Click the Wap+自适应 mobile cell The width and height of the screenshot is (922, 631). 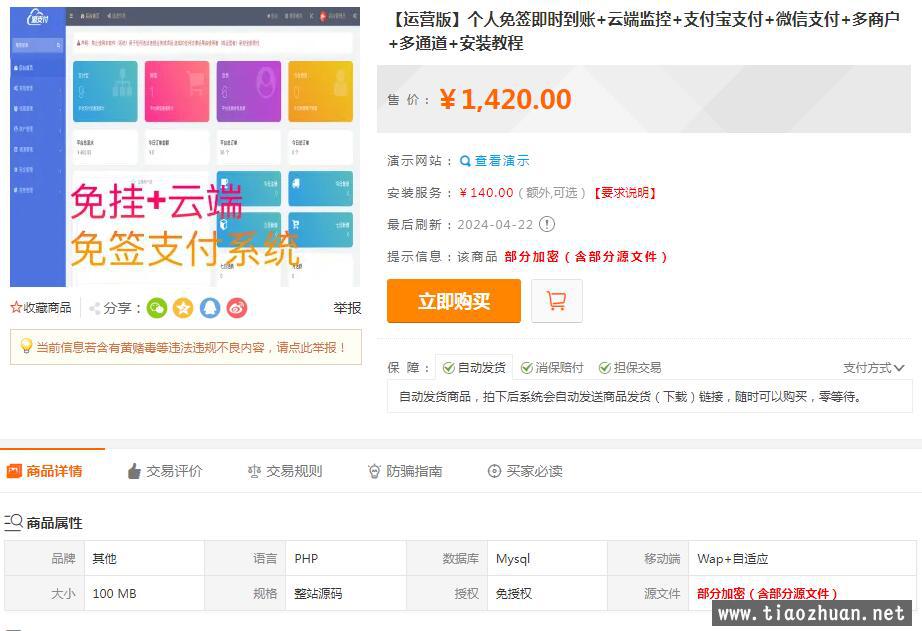(x=803, y=559)
